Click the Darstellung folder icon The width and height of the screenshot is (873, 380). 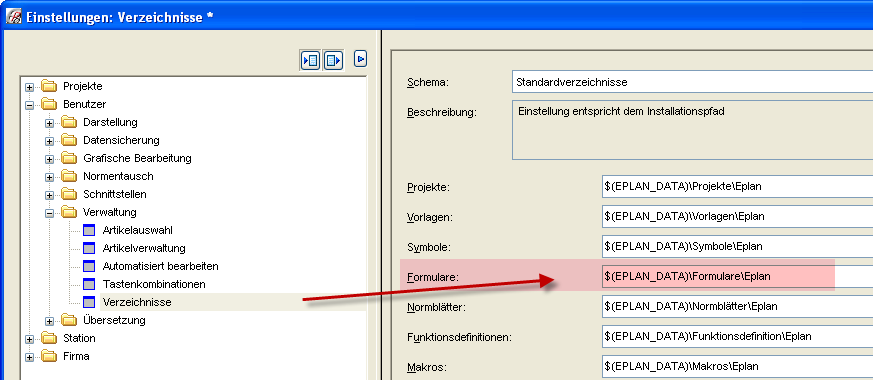click(69, 122)
